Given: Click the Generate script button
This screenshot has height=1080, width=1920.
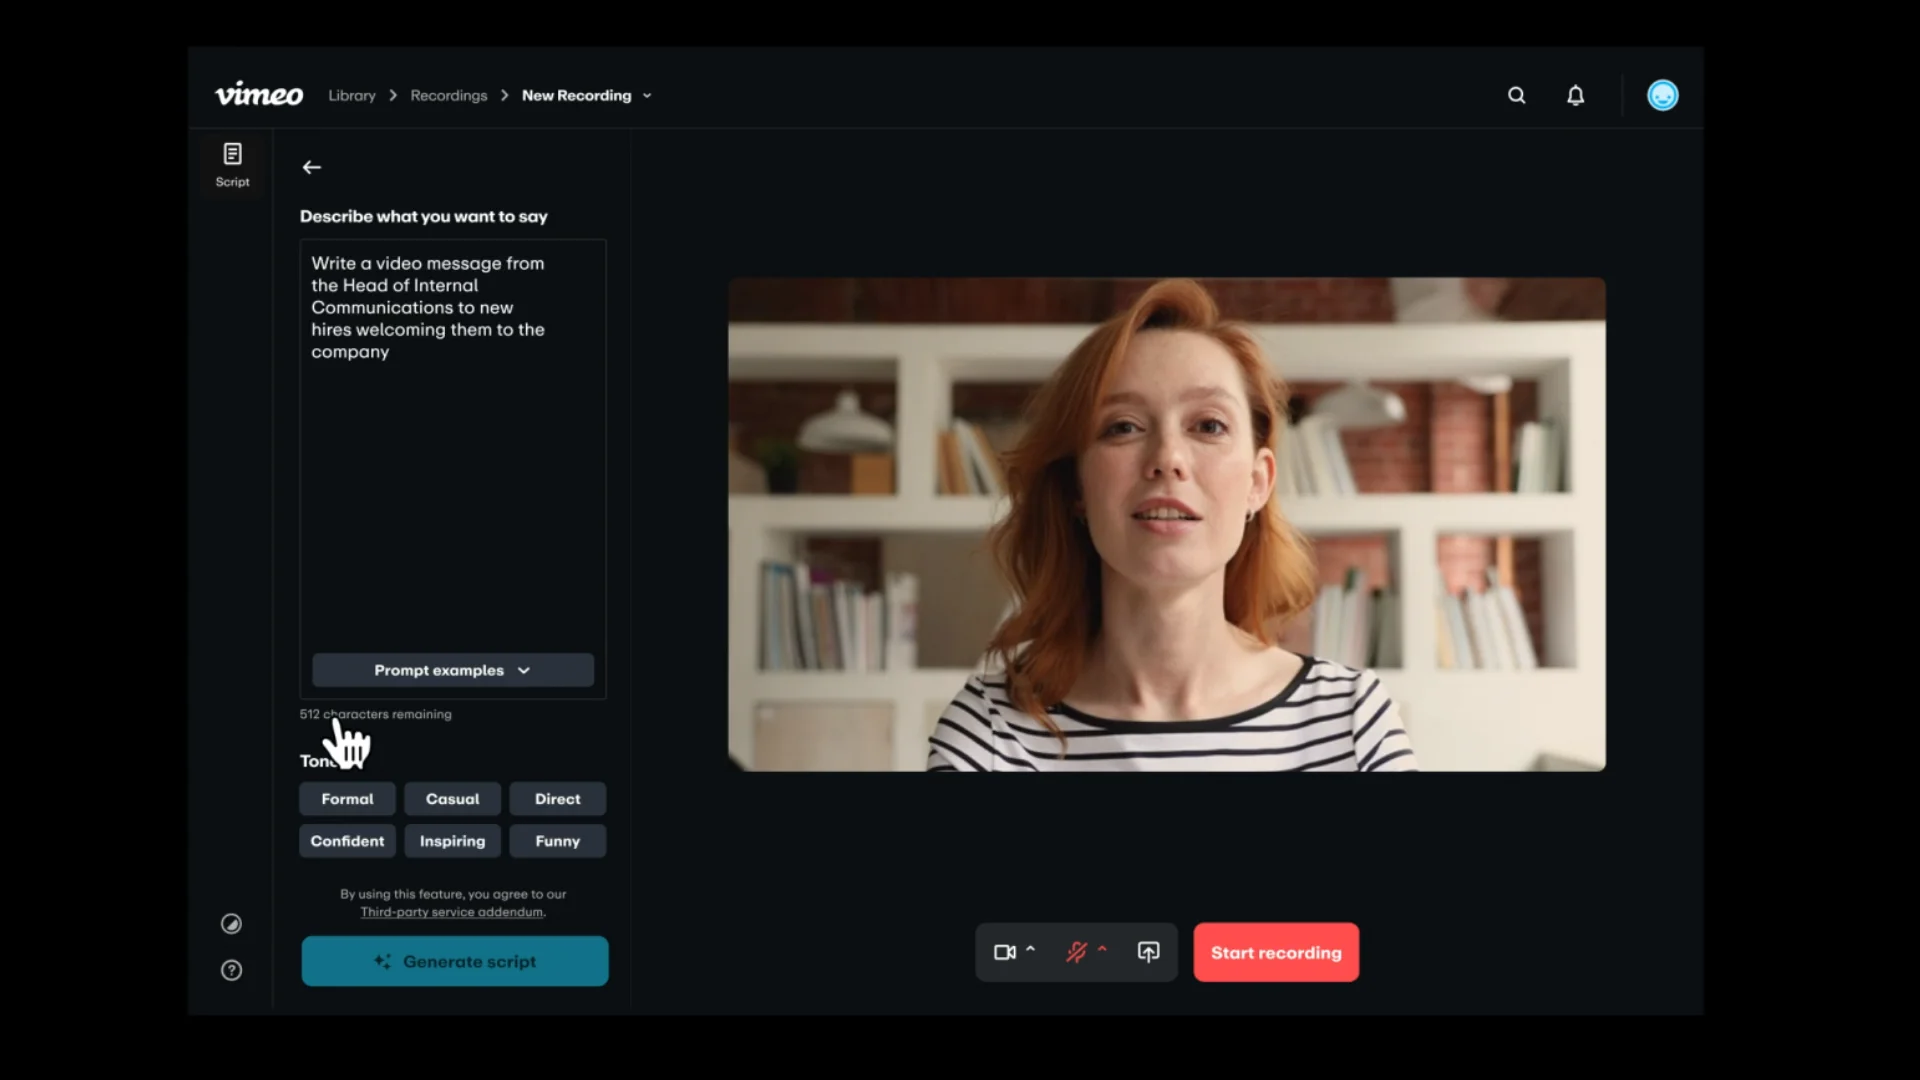Looking at the screenshot, I should 455,961.
